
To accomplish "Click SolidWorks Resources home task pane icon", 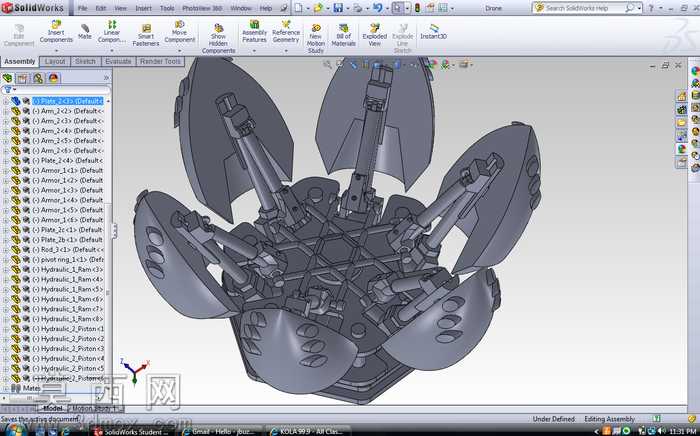I will click(681, 96).
